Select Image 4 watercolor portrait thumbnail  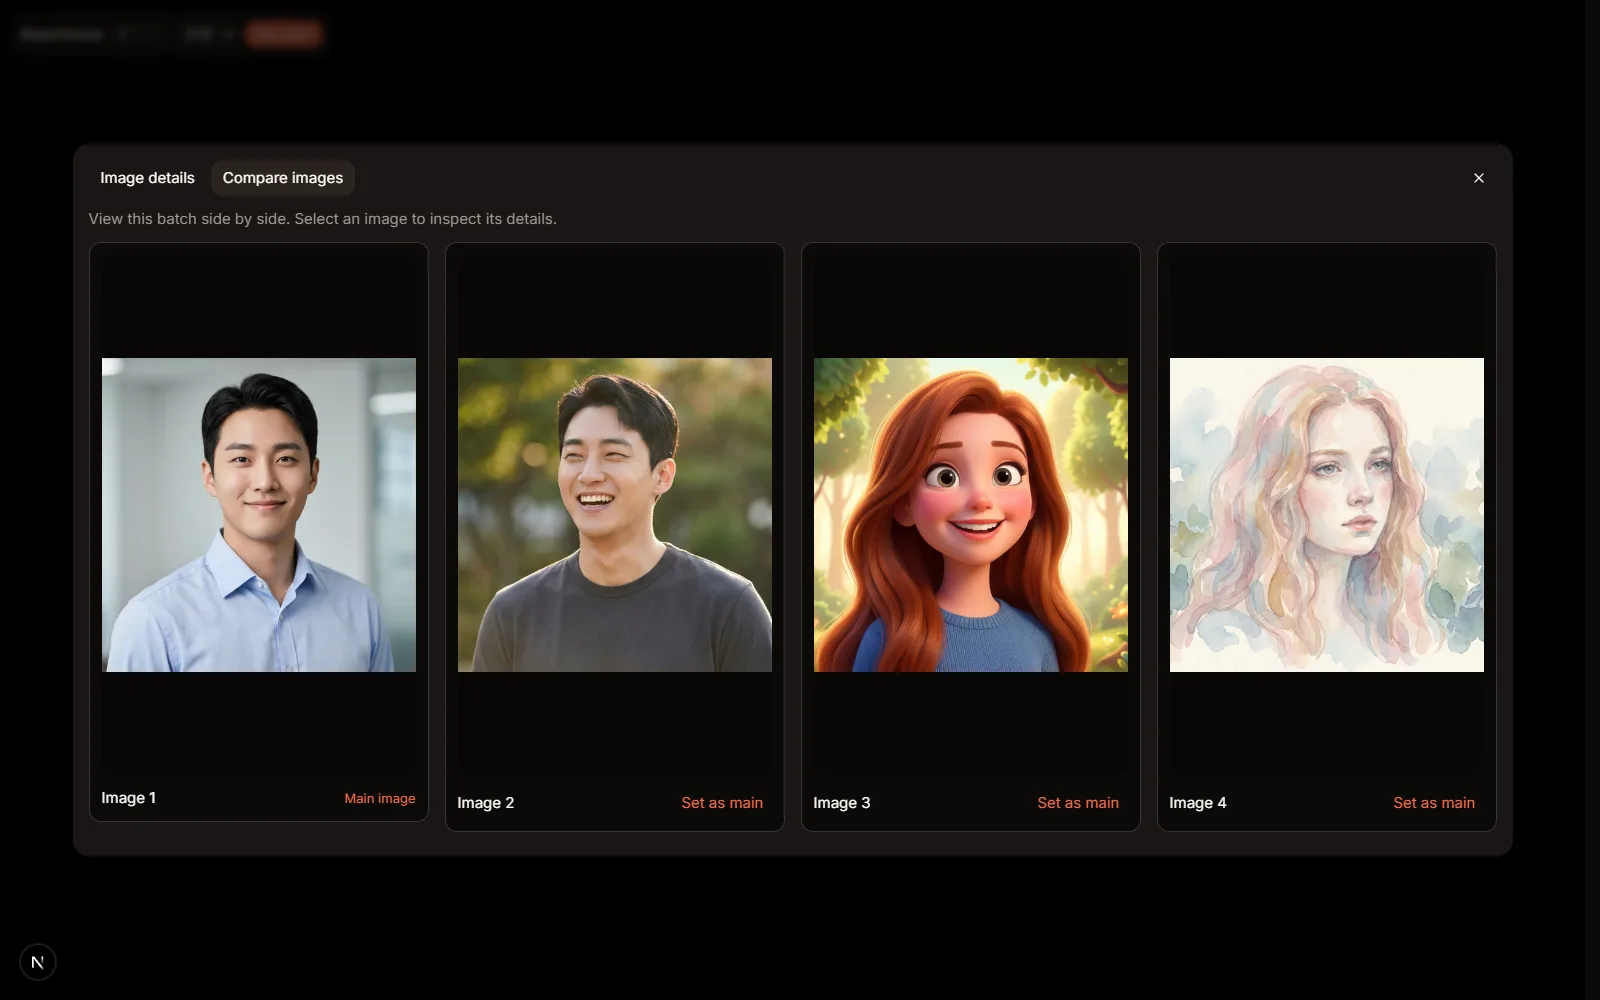[x=1327, y=515]
